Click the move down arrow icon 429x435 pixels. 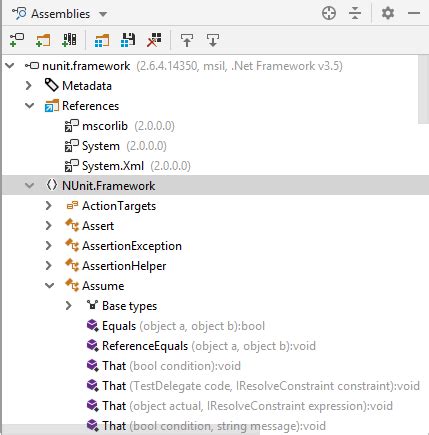[x=213, y=40]
